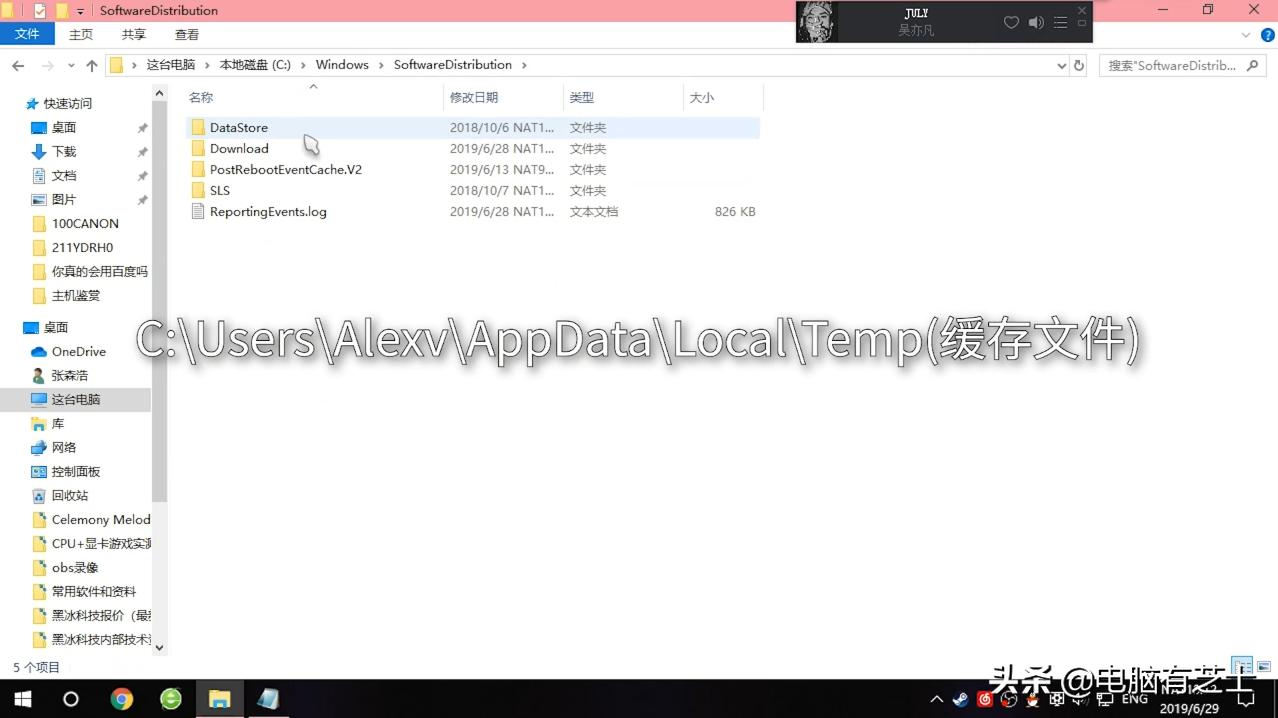Select 网络 in the navigation pane
Image resolution: width=1278 pixels, height=718 pixels.
(x=64, y=448)
